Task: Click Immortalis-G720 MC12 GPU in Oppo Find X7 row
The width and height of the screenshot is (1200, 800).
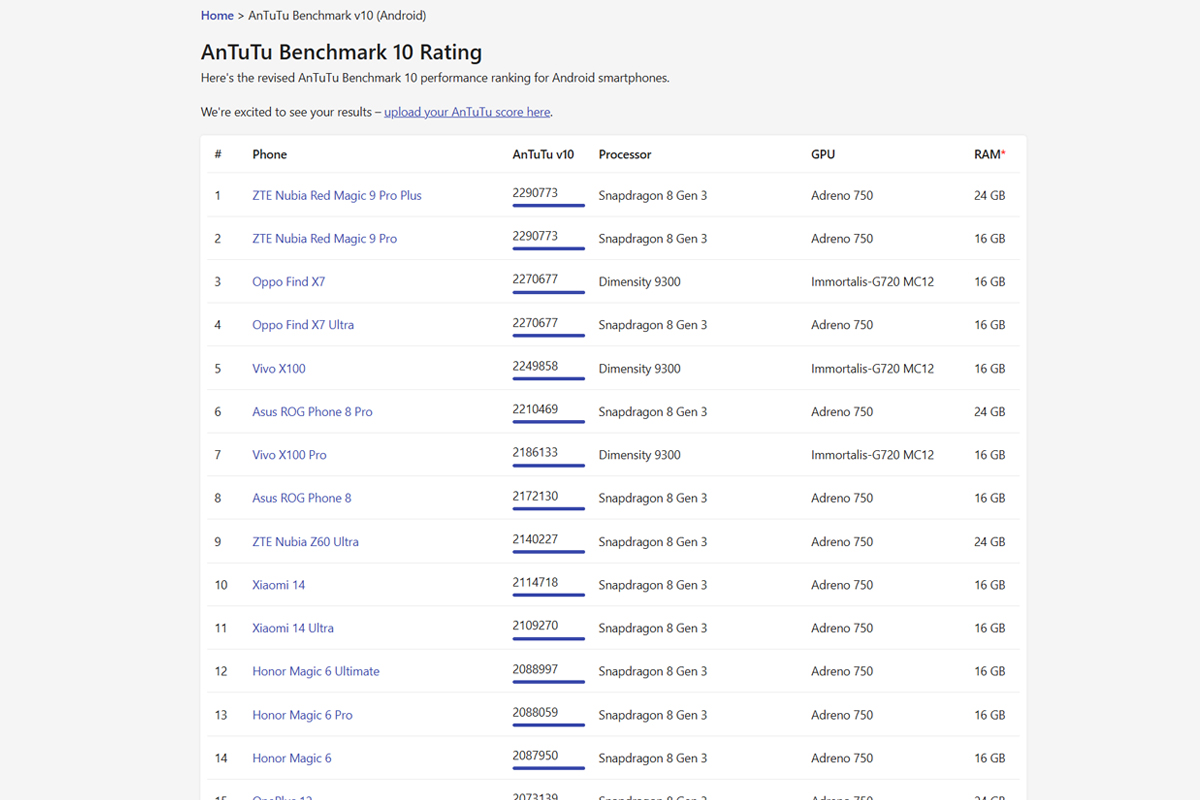Action: (872, 282)
